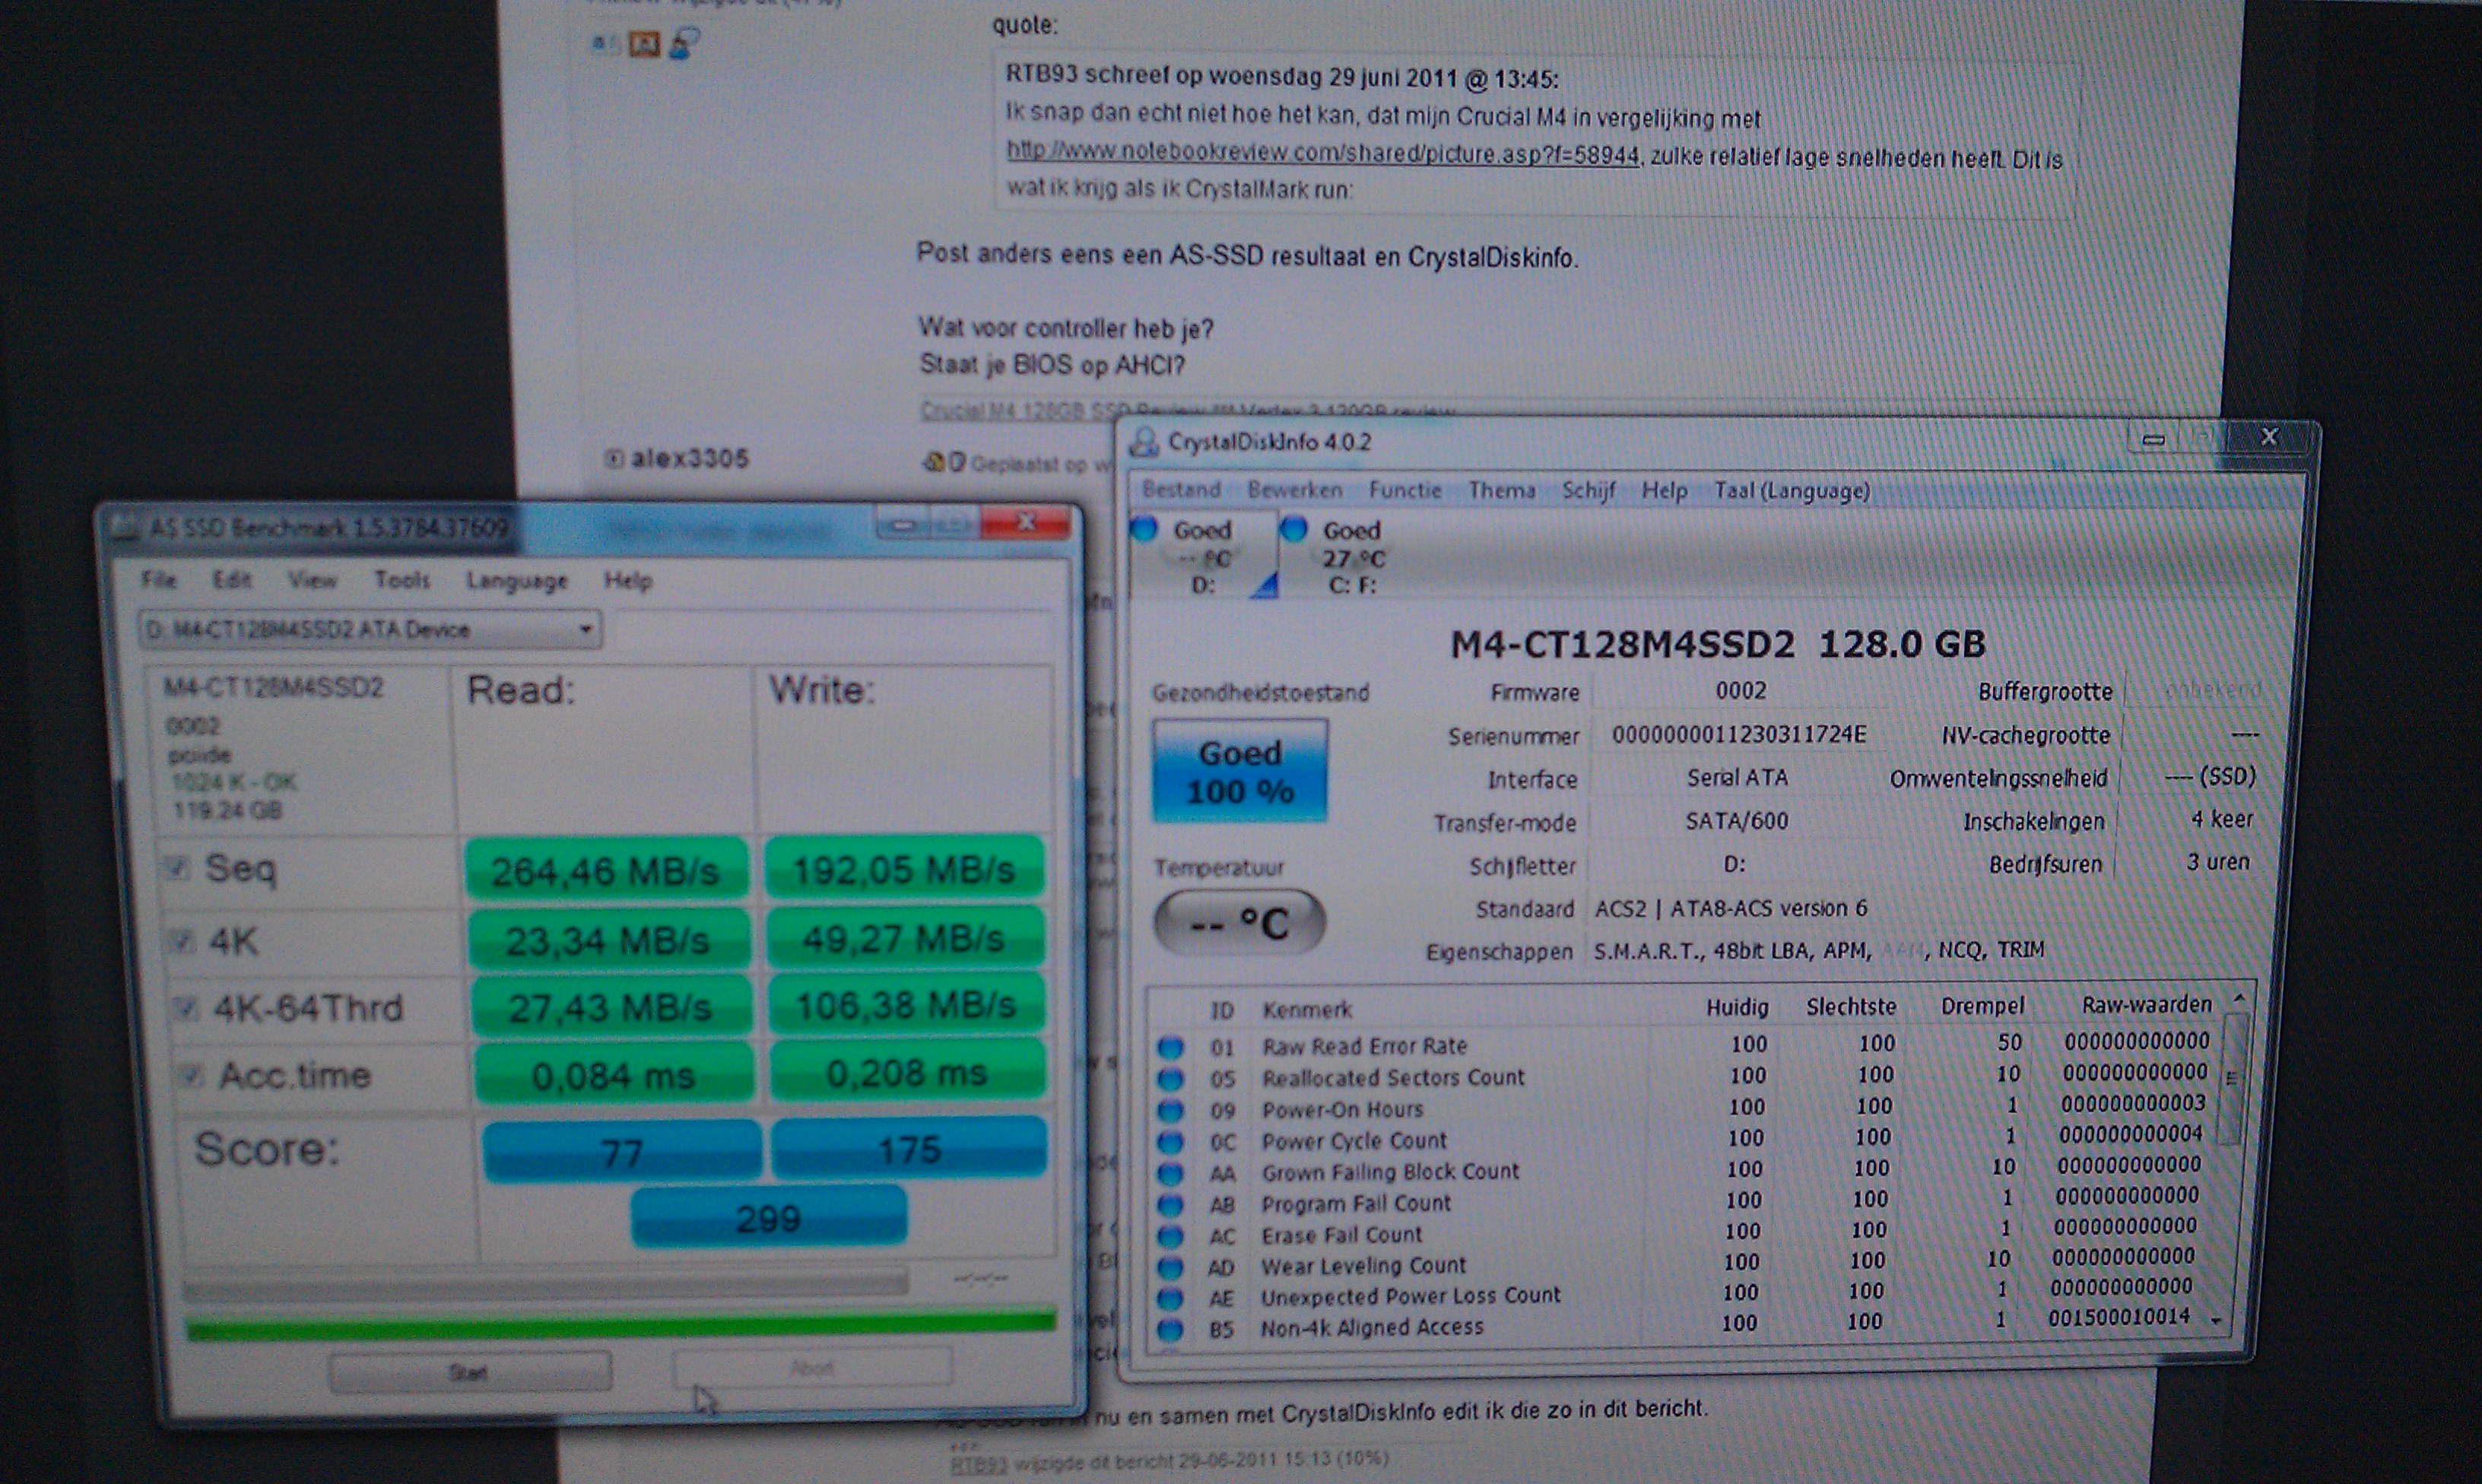This screenshot has width=2482, height=1484.
Task: Click forum post icons beside alex3305's post date
Action: (x=943, y=462)
